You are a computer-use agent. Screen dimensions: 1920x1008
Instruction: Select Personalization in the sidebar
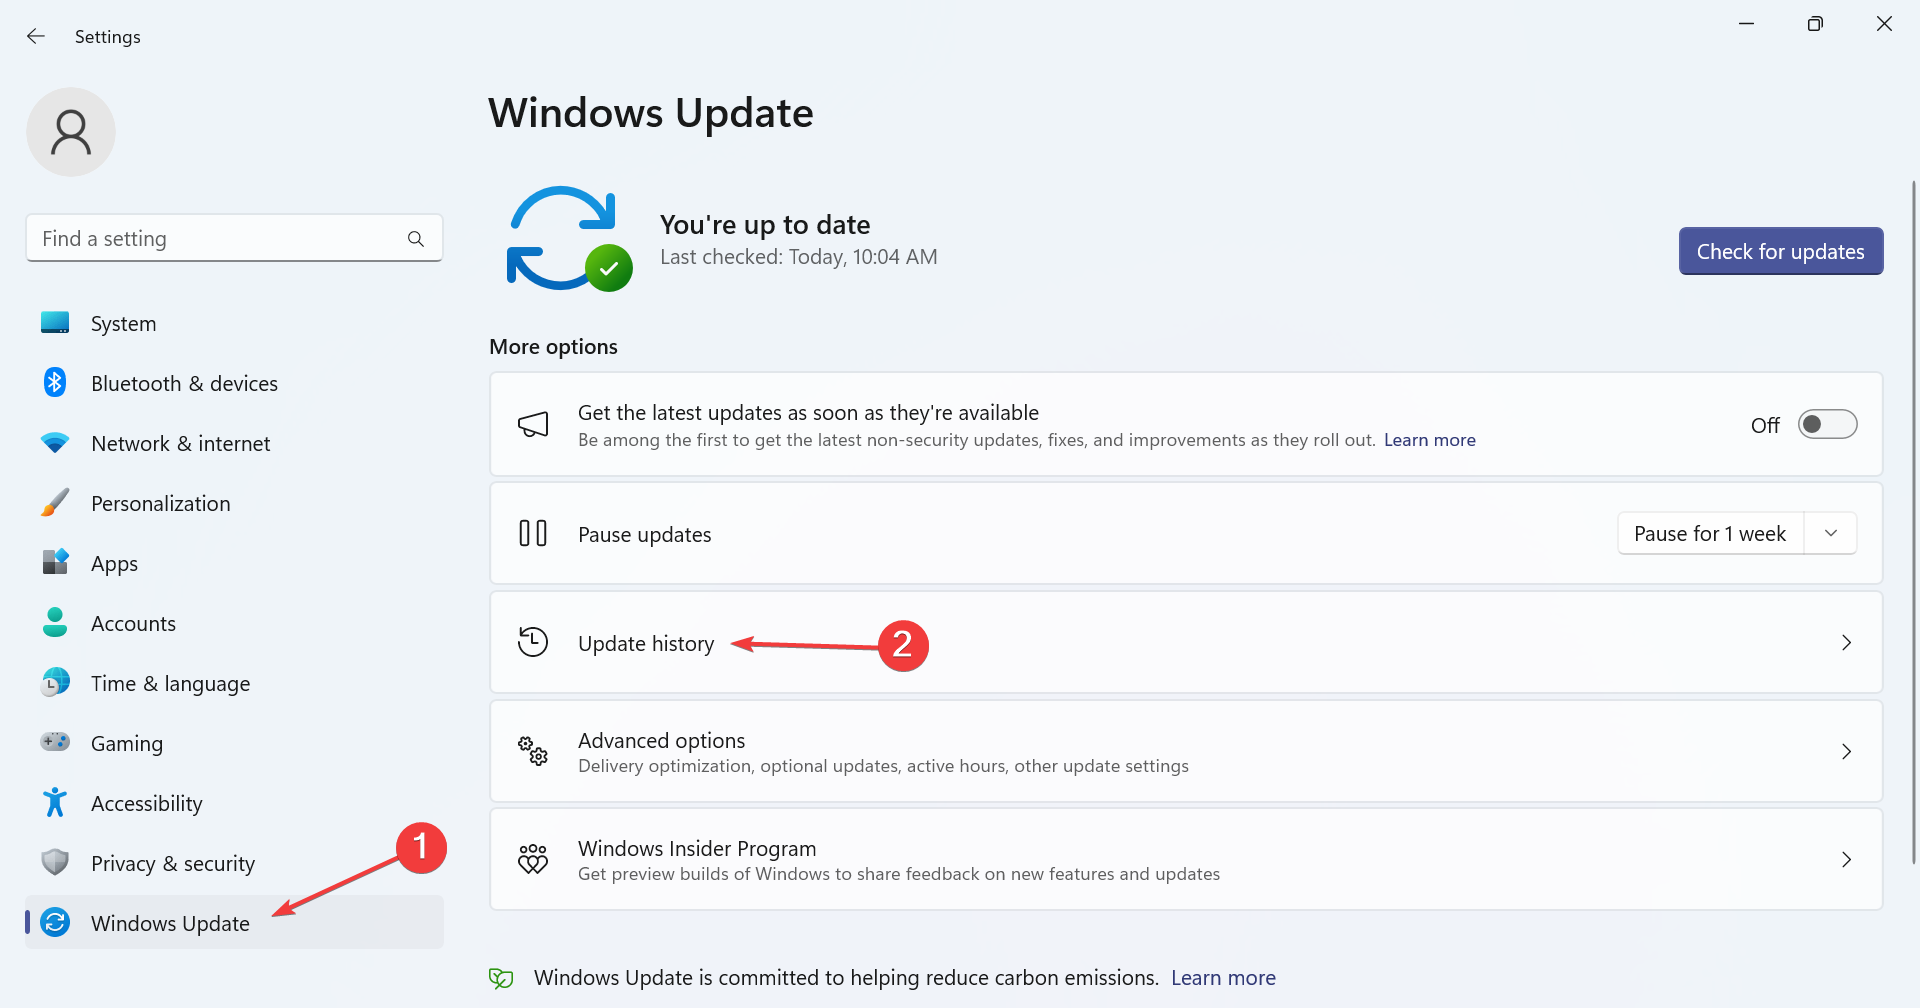pyautogui.click(x=234, y=503)
